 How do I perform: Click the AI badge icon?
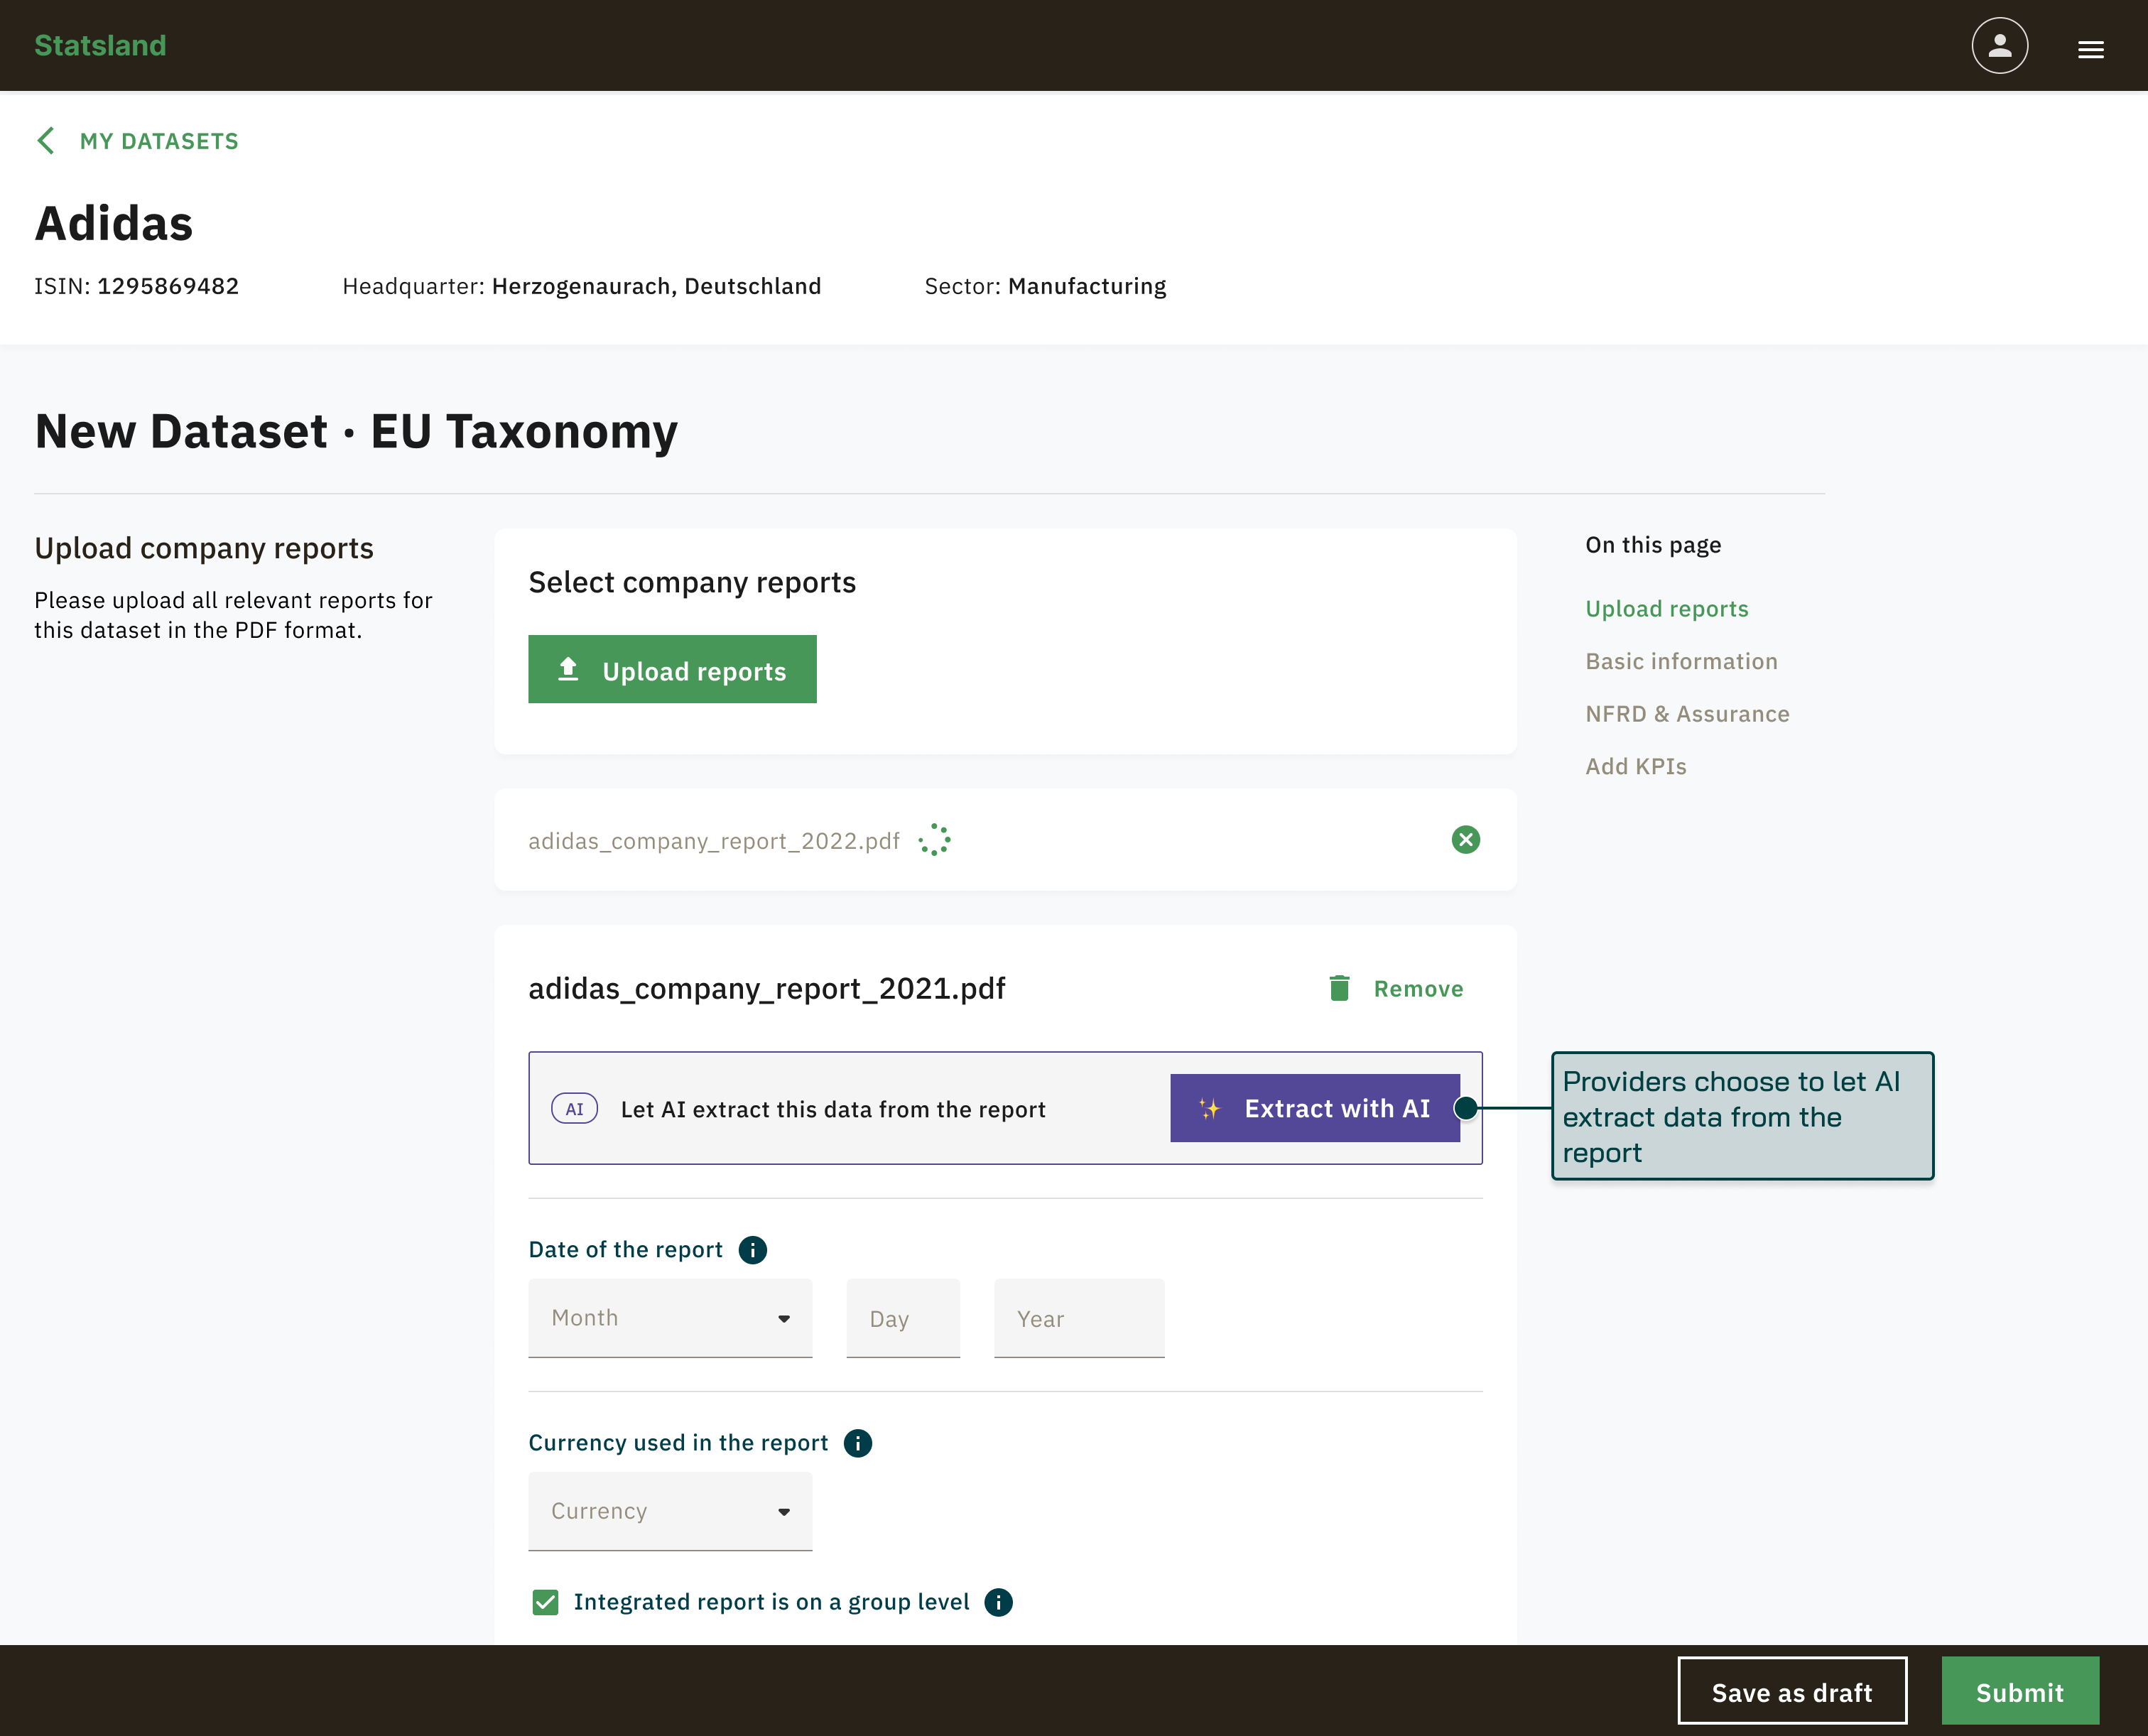[x=575, y=1109]
